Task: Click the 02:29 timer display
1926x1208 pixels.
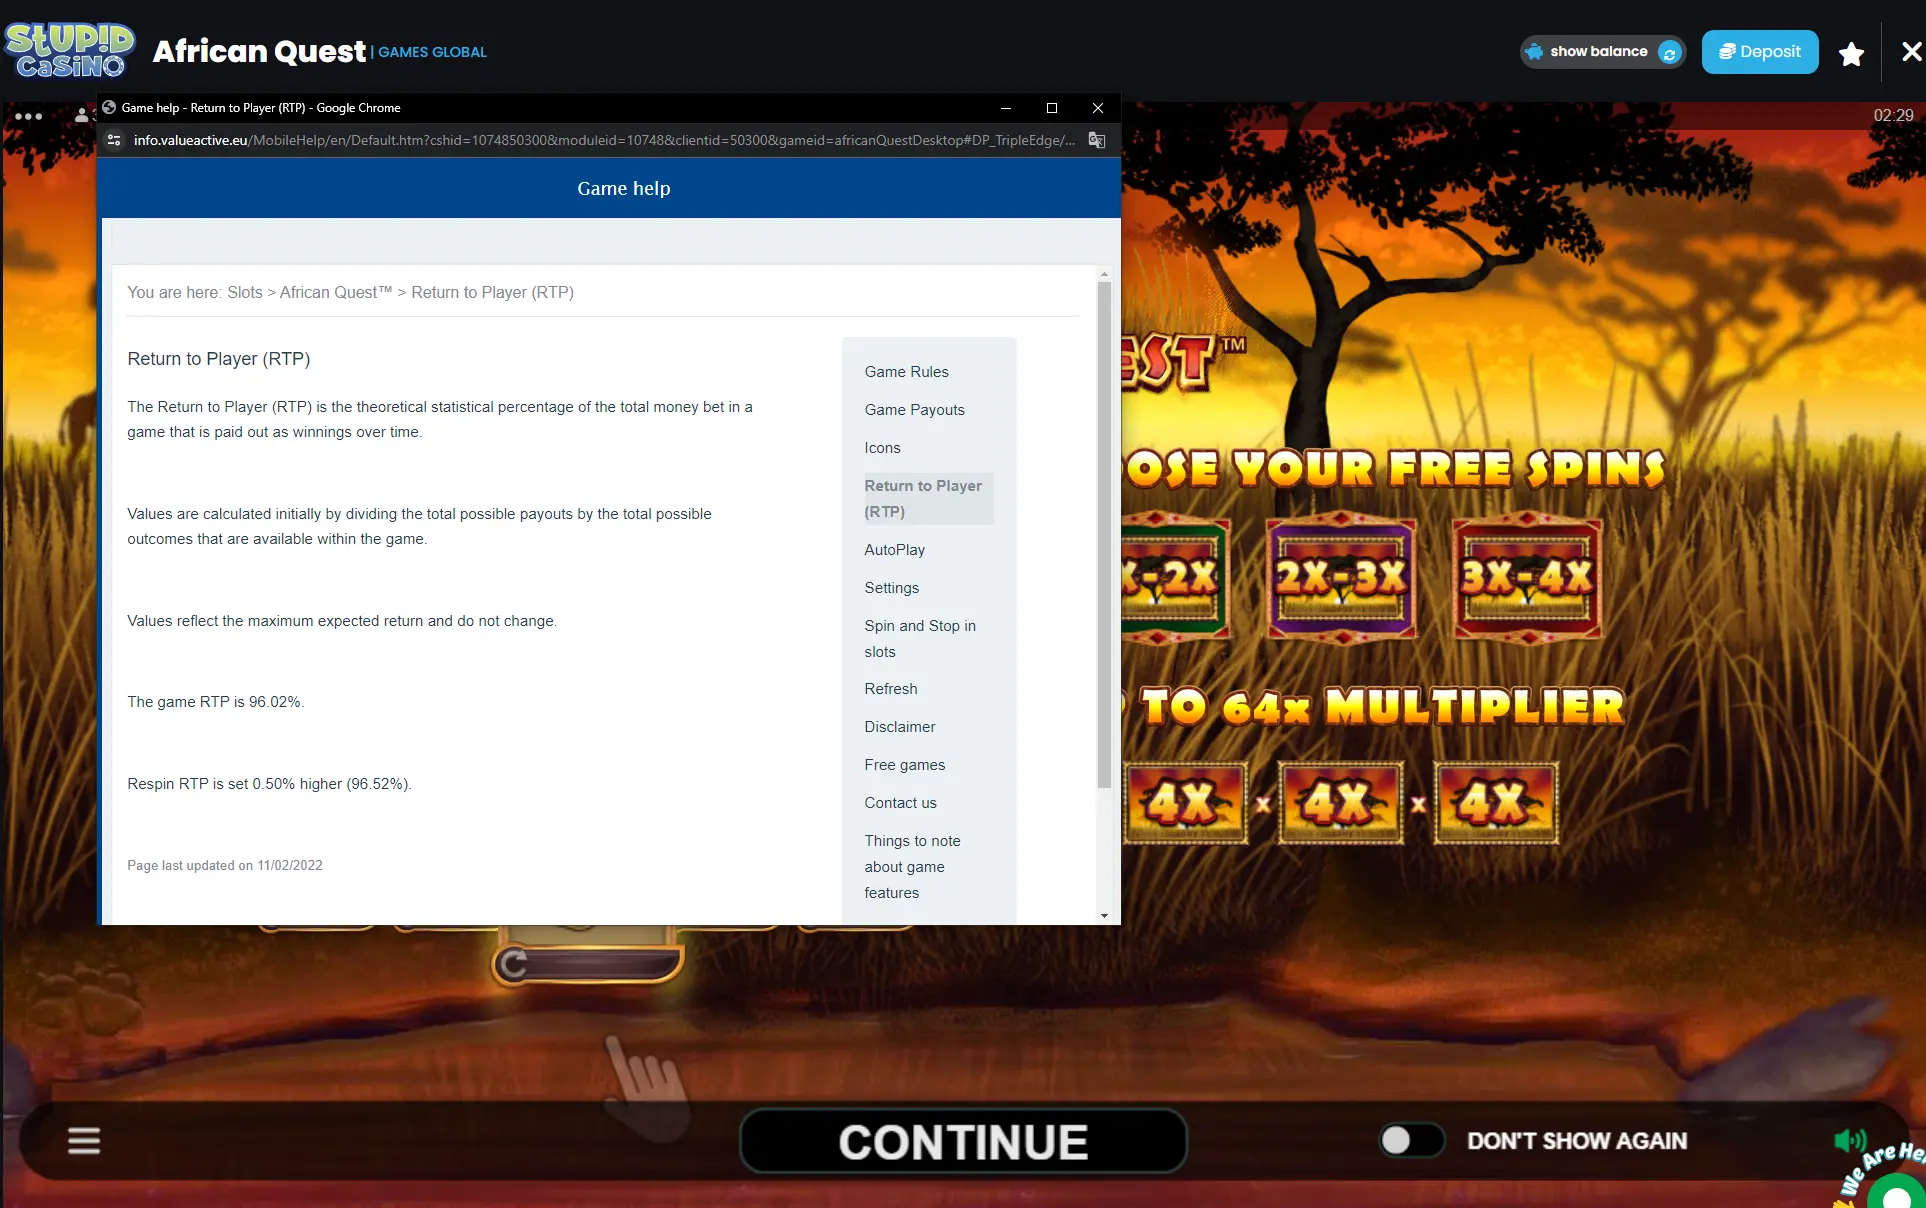Action: click(x=1893, y=116)
